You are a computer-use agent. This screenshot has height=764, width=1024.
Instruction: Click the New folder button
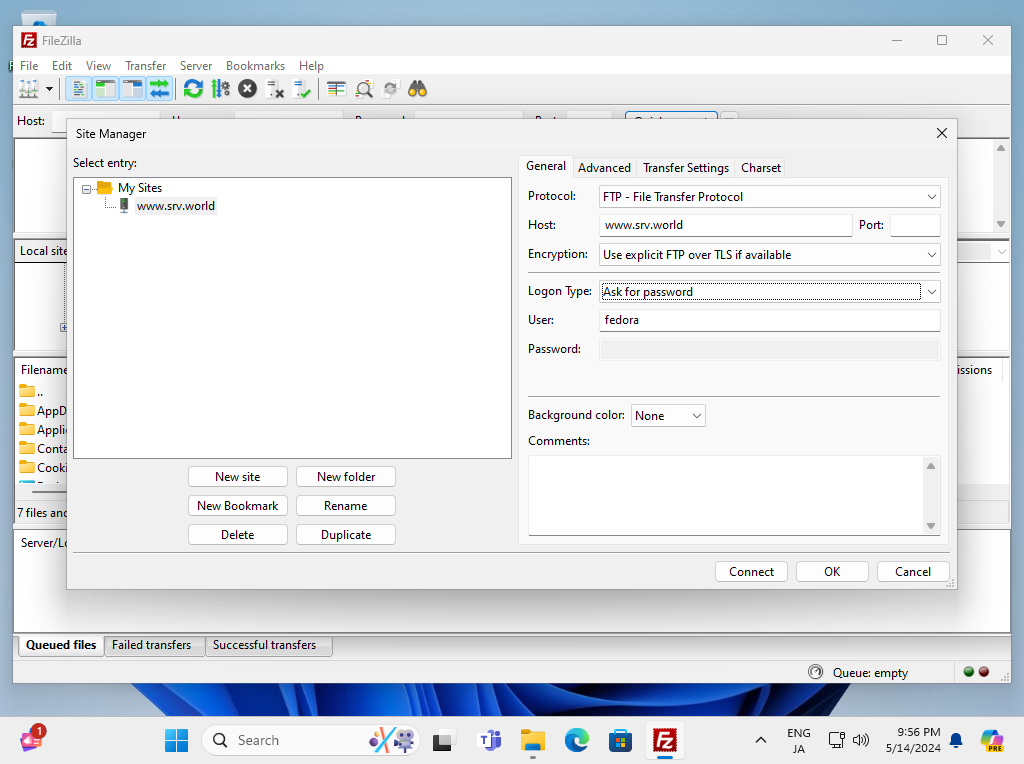[346, 477]
